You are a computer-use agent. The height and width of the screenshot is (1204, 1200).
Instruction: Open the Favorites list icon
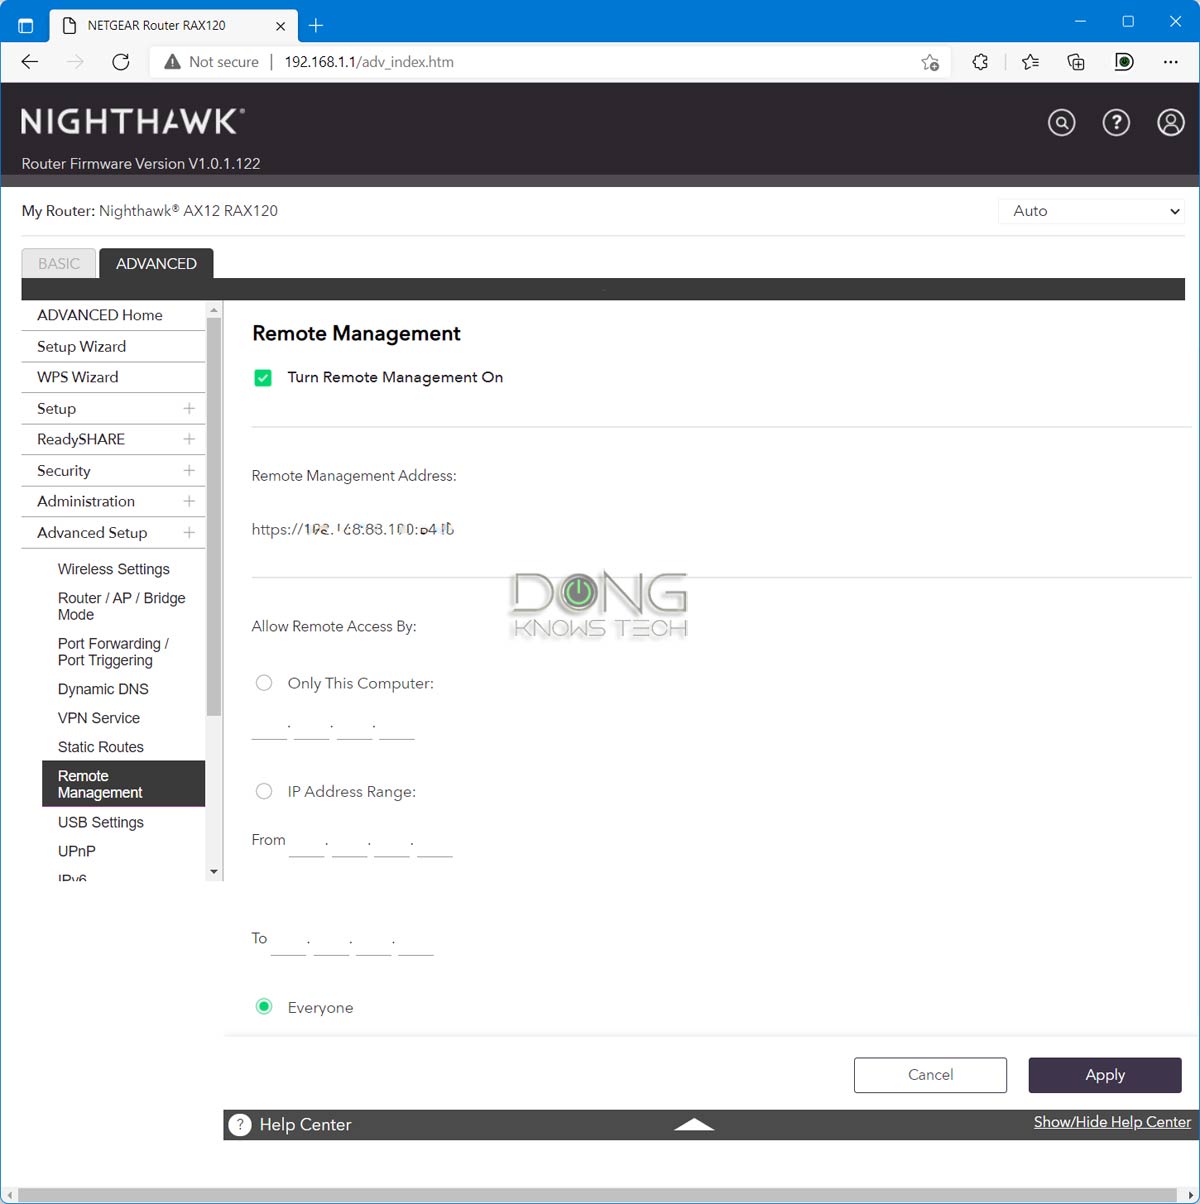(1030, 62)
